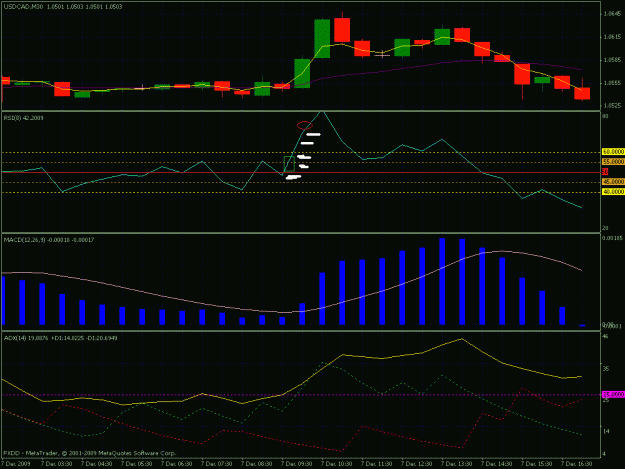Viewport: 625px width, 469px height.
Task: Click the 7 Dec 2009 time label
Action: click(x=16, y=464)
